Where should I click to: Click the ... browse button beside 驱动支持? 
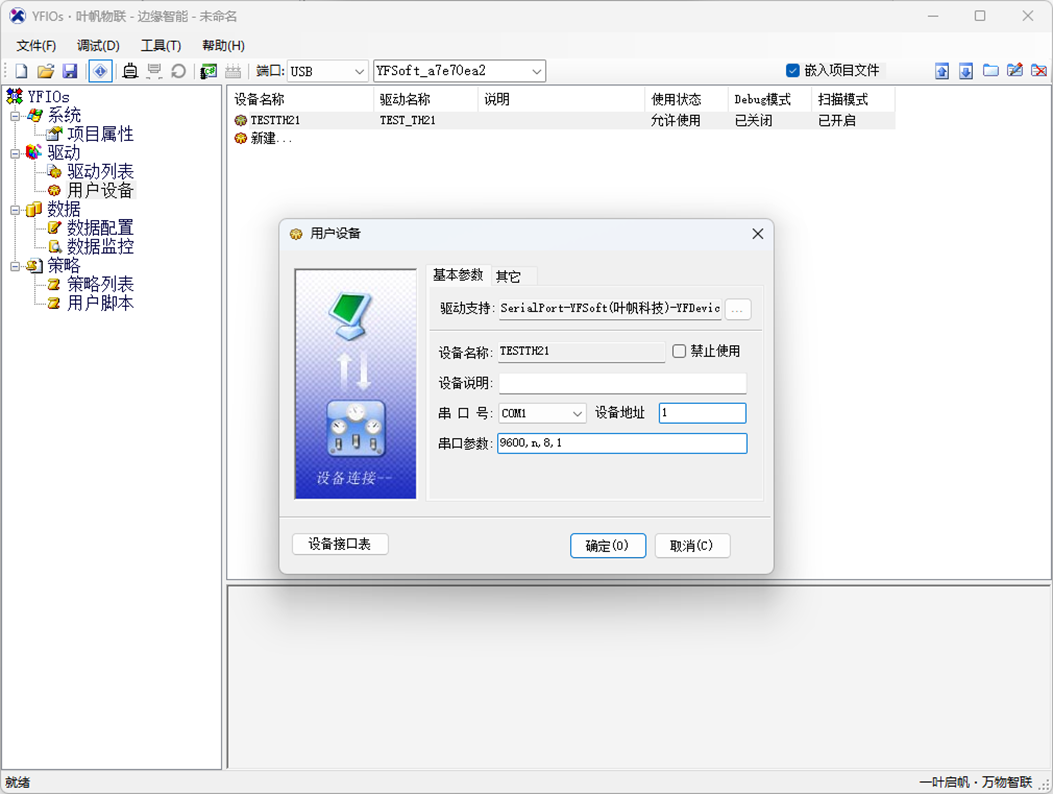[x=737, y=308]
